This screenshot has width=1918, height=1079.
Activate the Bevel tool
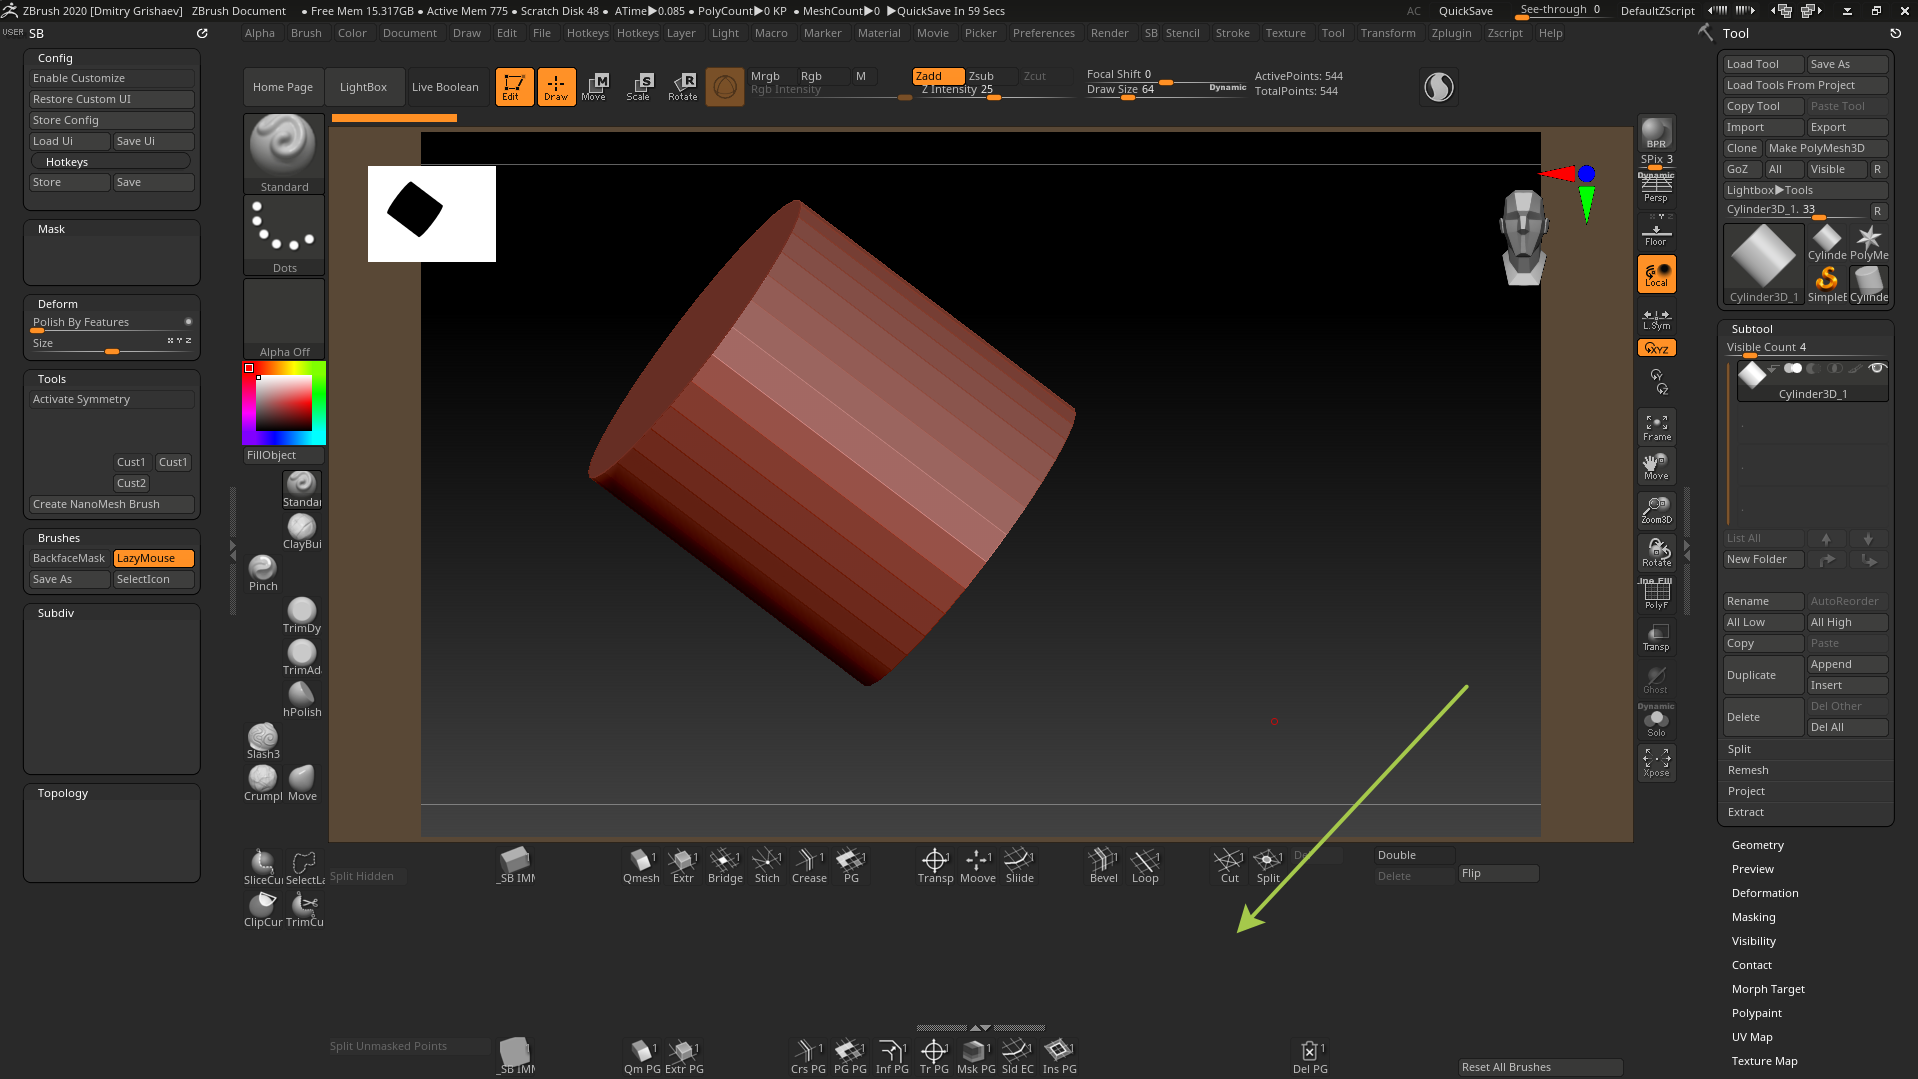coord(1102,865)
